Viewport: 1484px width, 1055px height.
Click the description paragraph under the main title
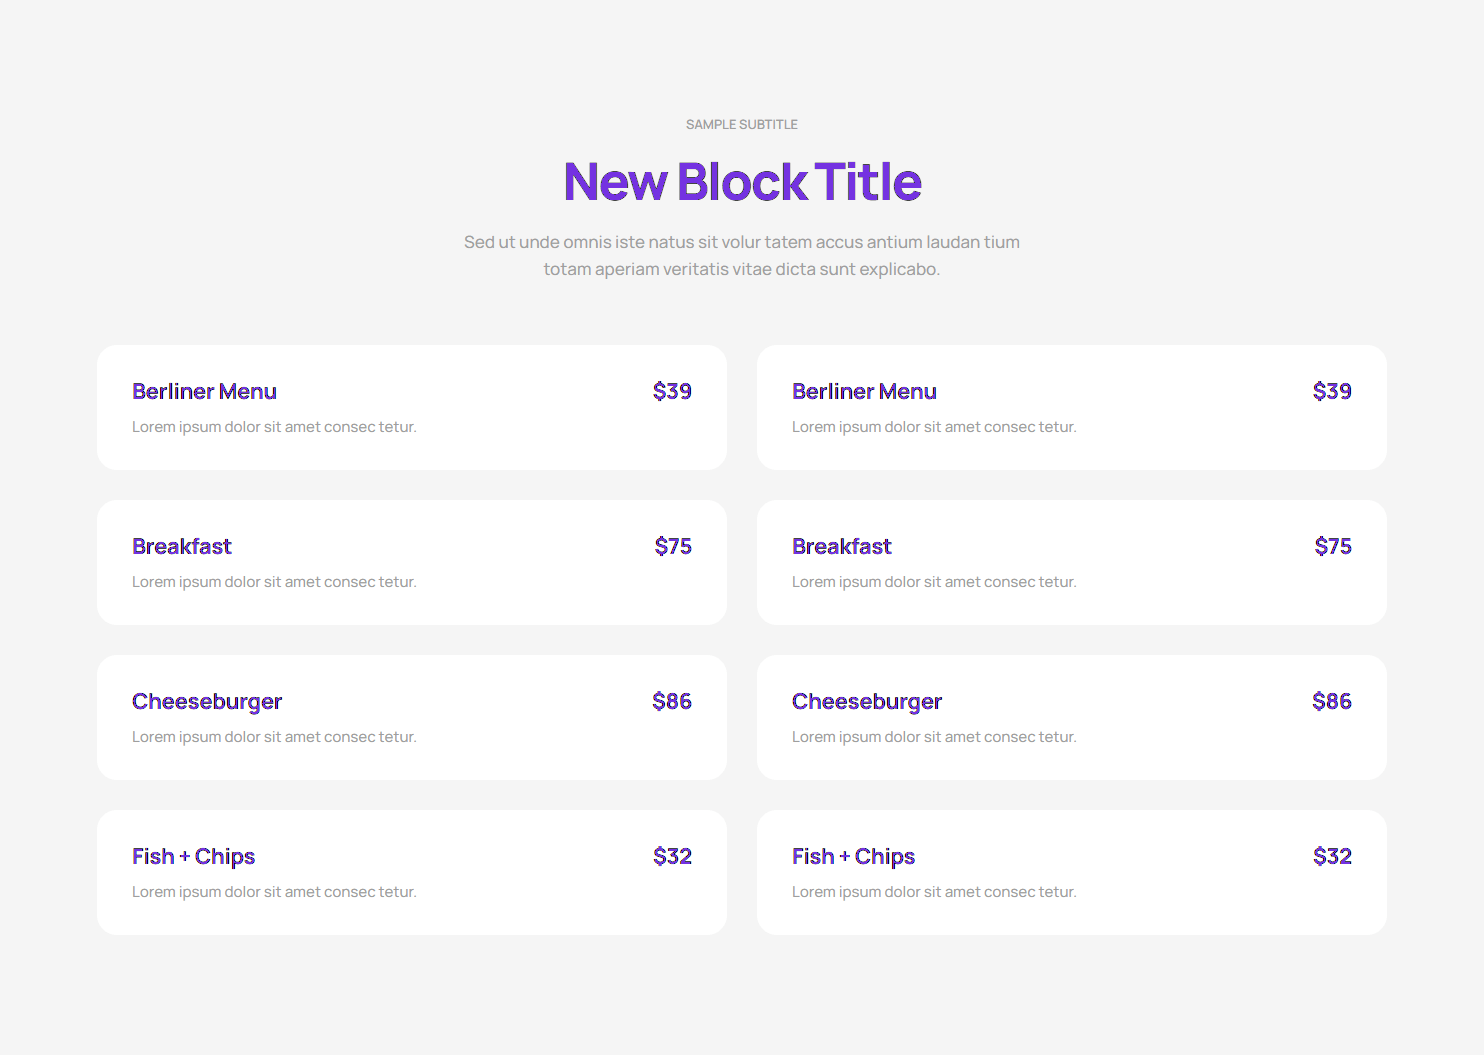point(741,256)
